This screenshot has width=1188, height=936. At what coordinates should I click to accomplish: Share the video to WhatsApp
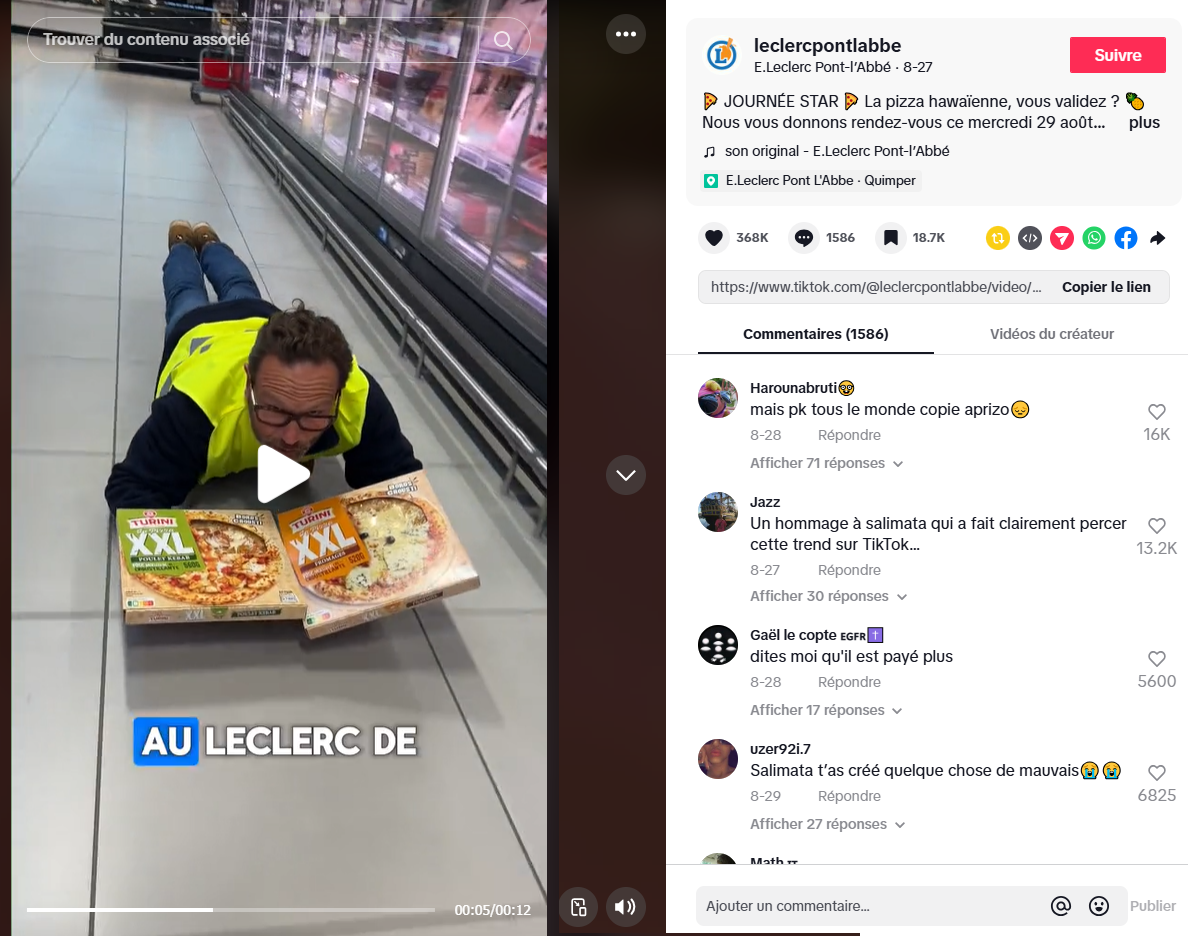click(1094, 238)
